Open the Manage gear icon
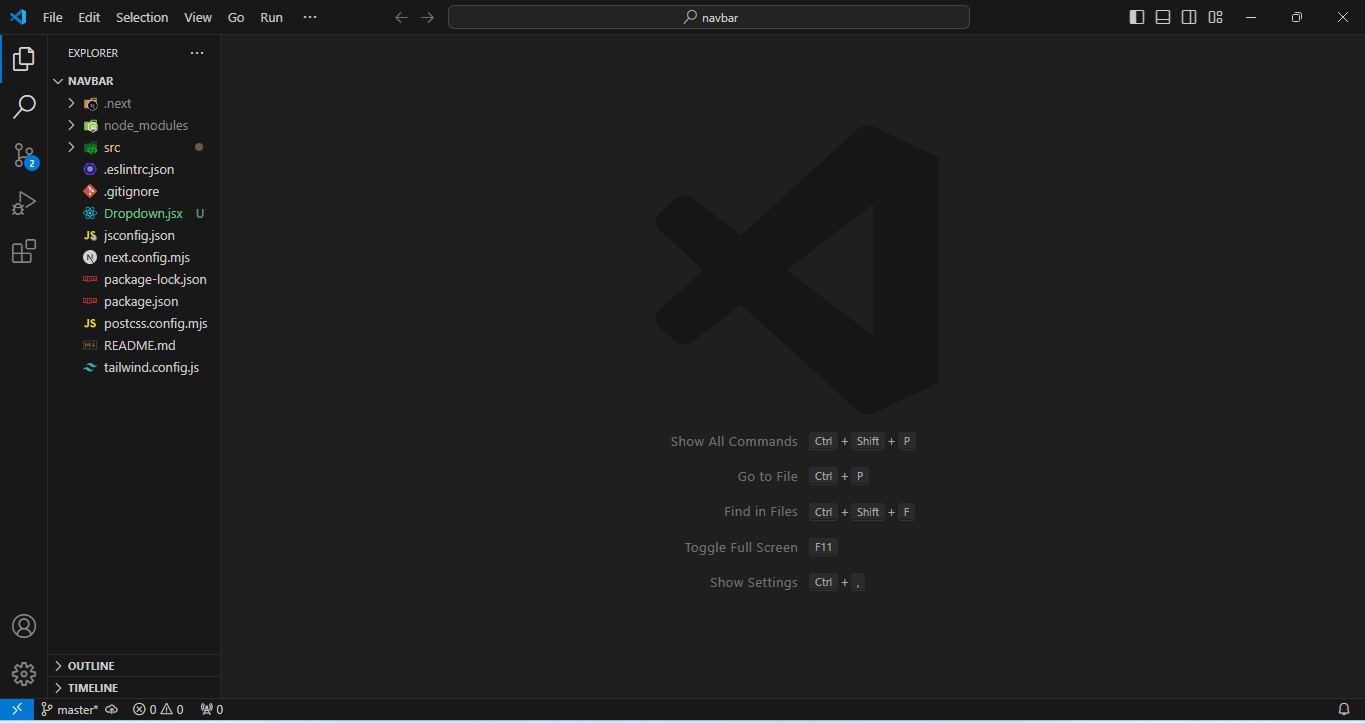The width and height of the screenshot is (1365, 723). (x=24, y=673)
